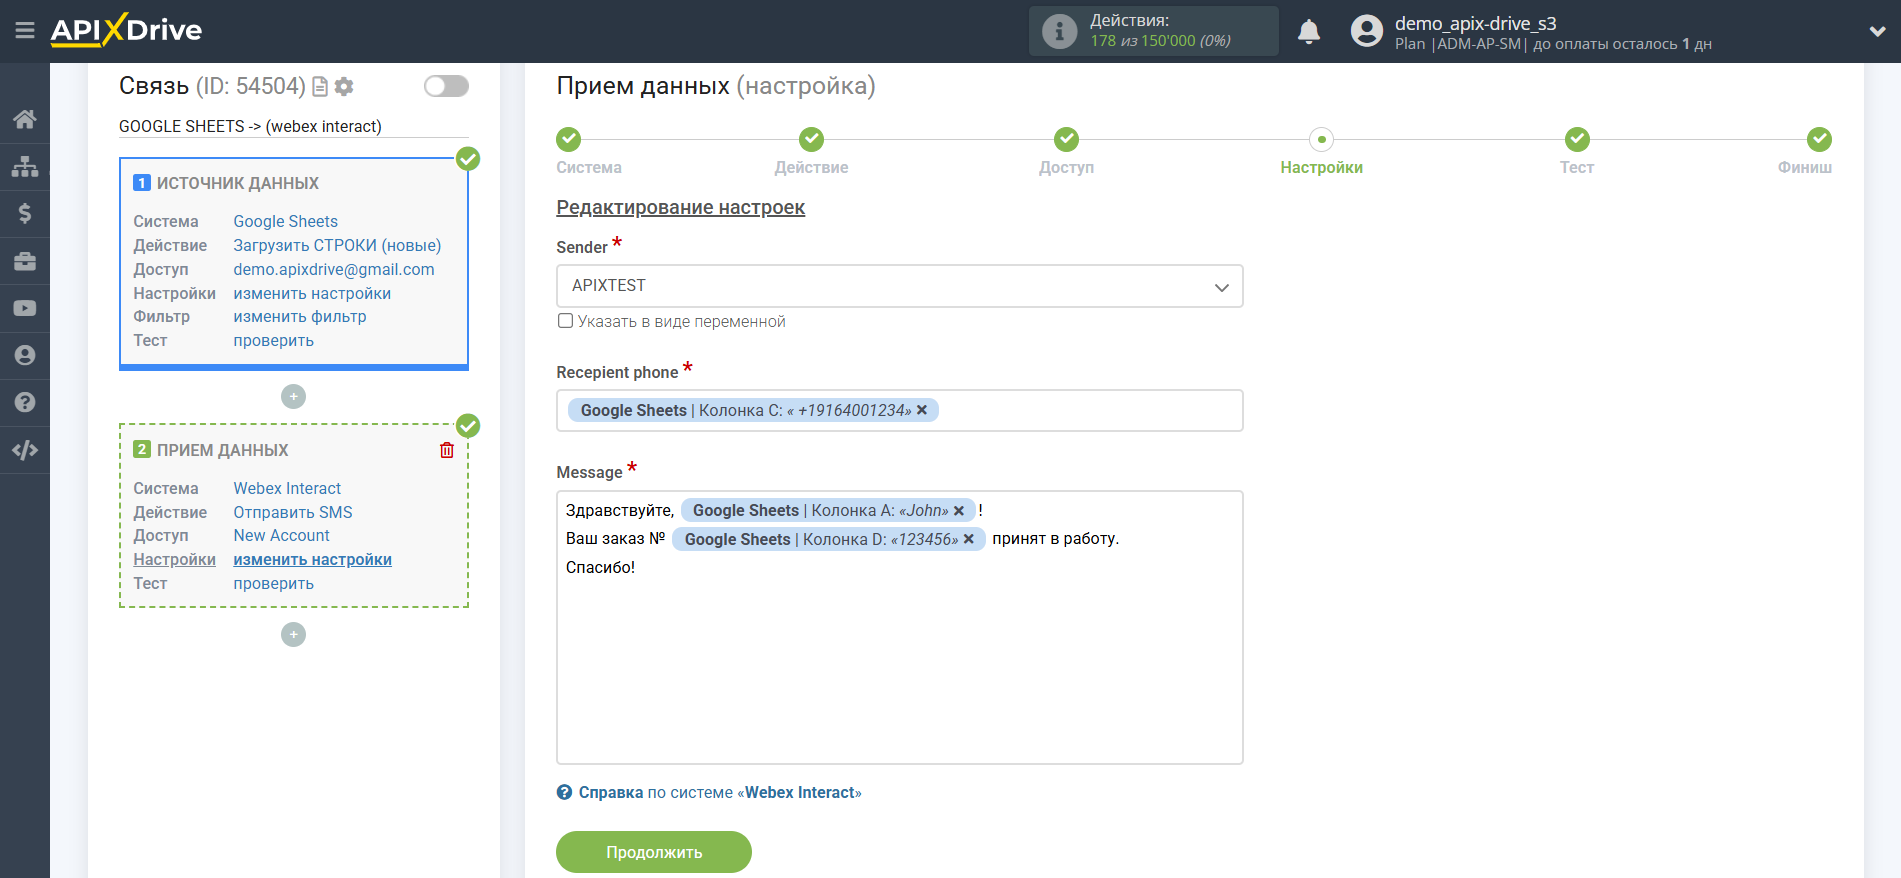Remove the Колонка D 123456 tag

tap(969, 539)
